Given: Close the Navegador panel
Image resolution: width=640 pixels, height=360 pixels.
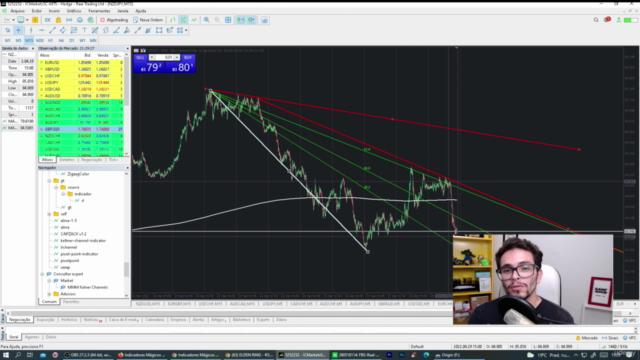Looking at the screenshot, I should coord(127,168).
